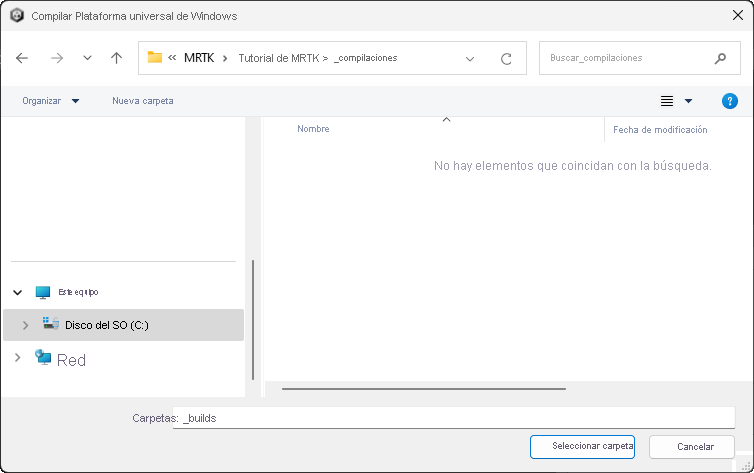Screen dimensions: 754x473
Task: Close the Compilar Plataforma universal dialog
Action: tap(738, 15)
